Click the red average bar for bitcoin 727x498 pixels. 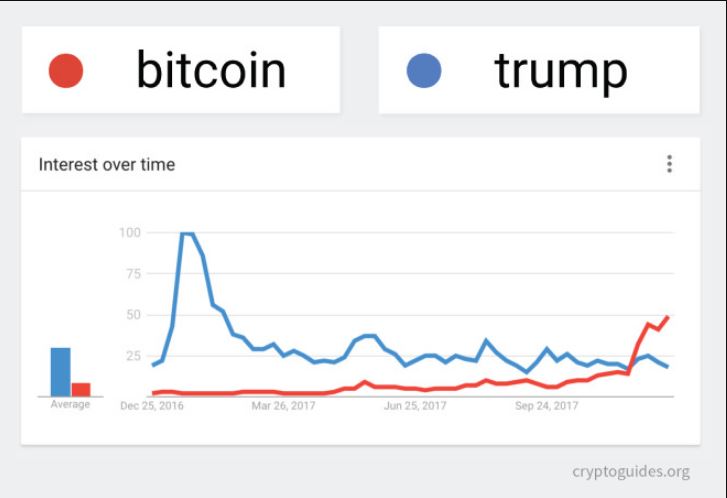point(80,389)
